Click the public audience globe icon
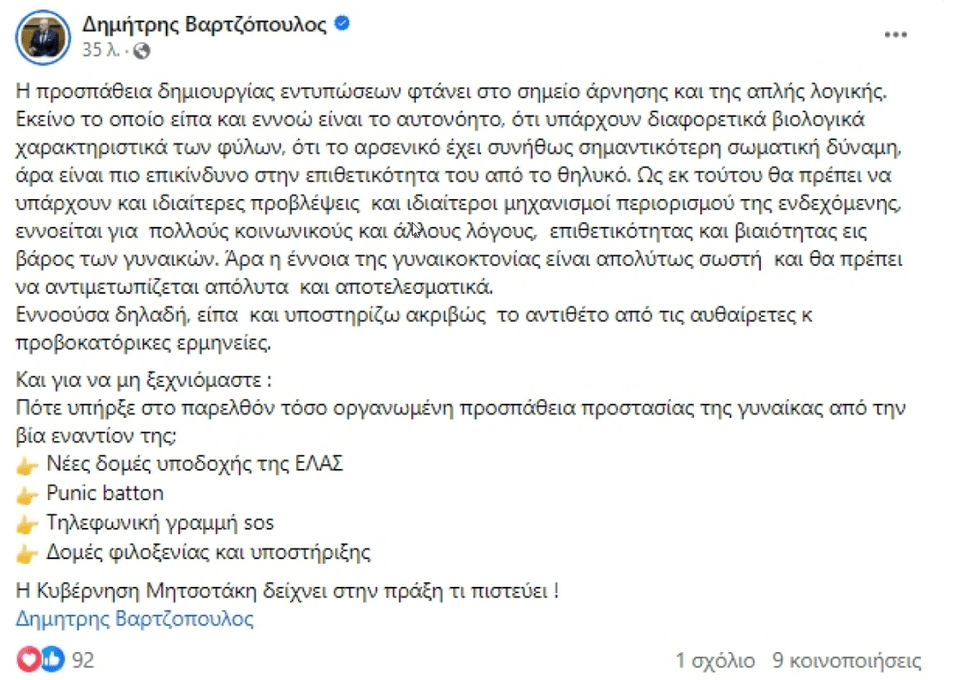Image resolution: width=960 pixels, height=680 pixels. point(141,50)
